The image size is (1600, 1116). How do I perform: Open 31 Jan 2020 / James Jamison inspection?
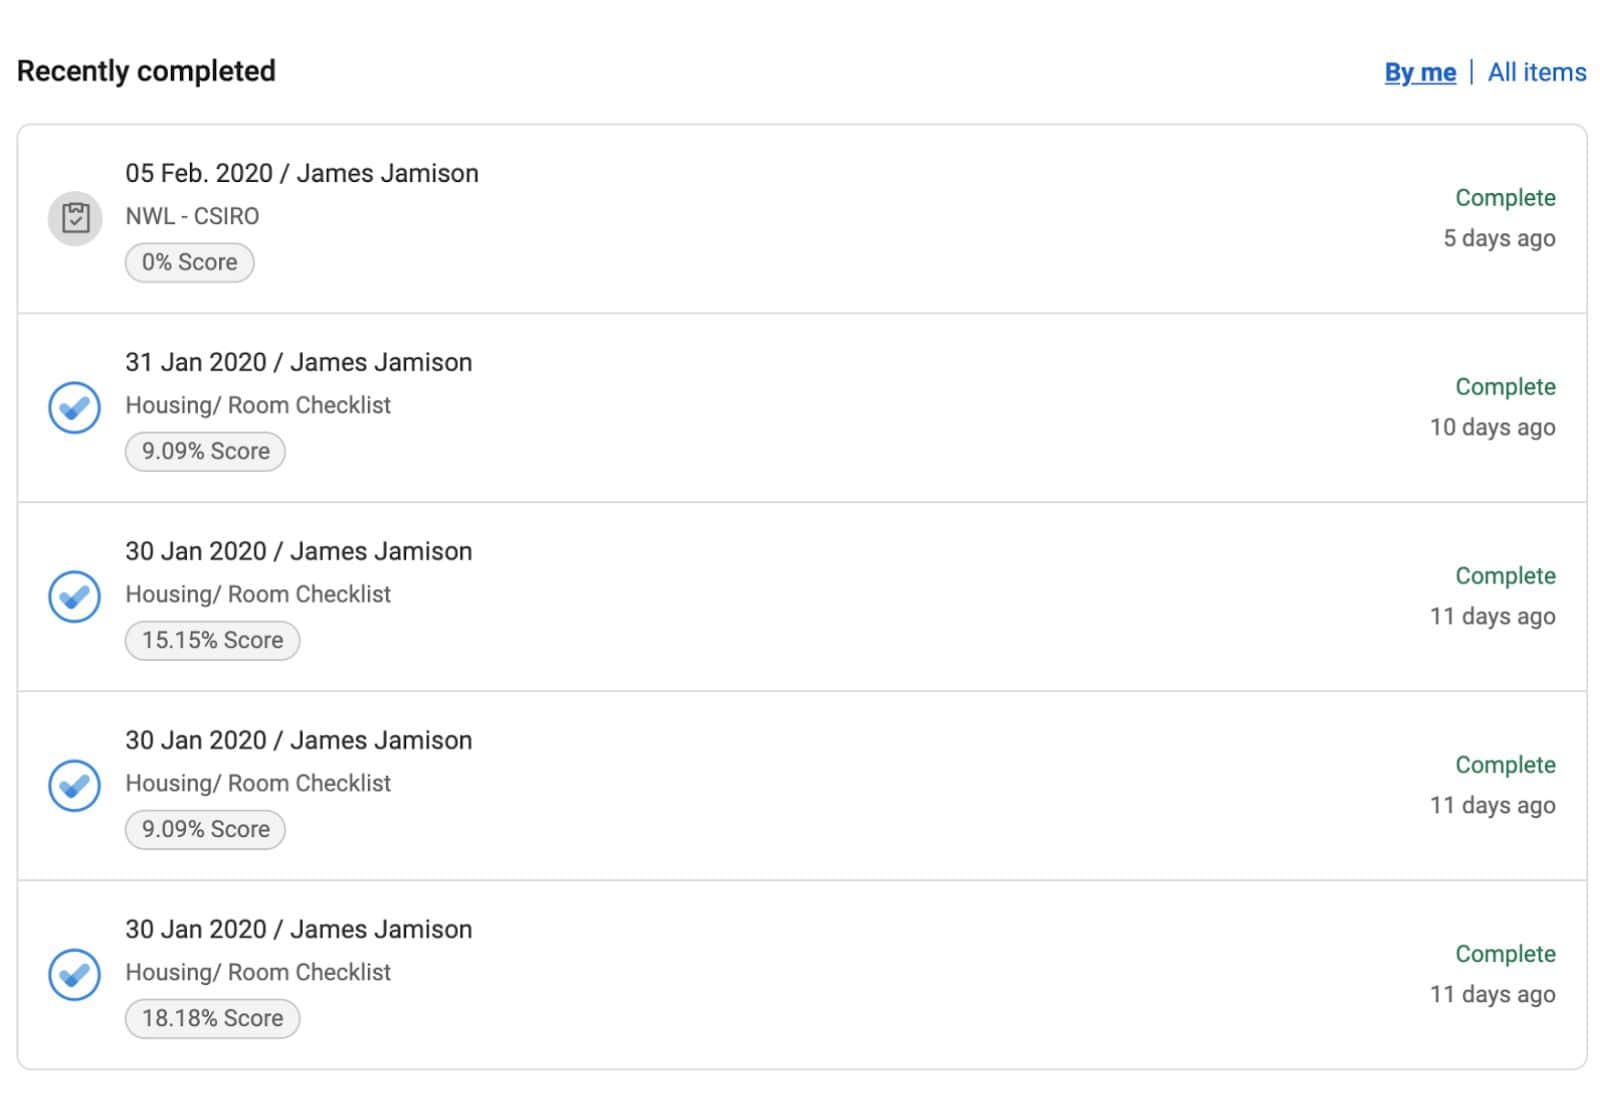pos(298,362)
